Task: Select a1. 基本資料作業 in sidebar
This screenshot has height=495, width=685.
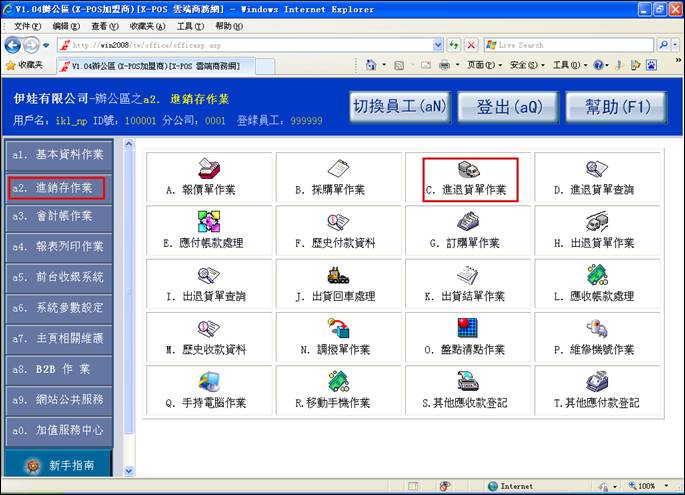Action: 57,156
